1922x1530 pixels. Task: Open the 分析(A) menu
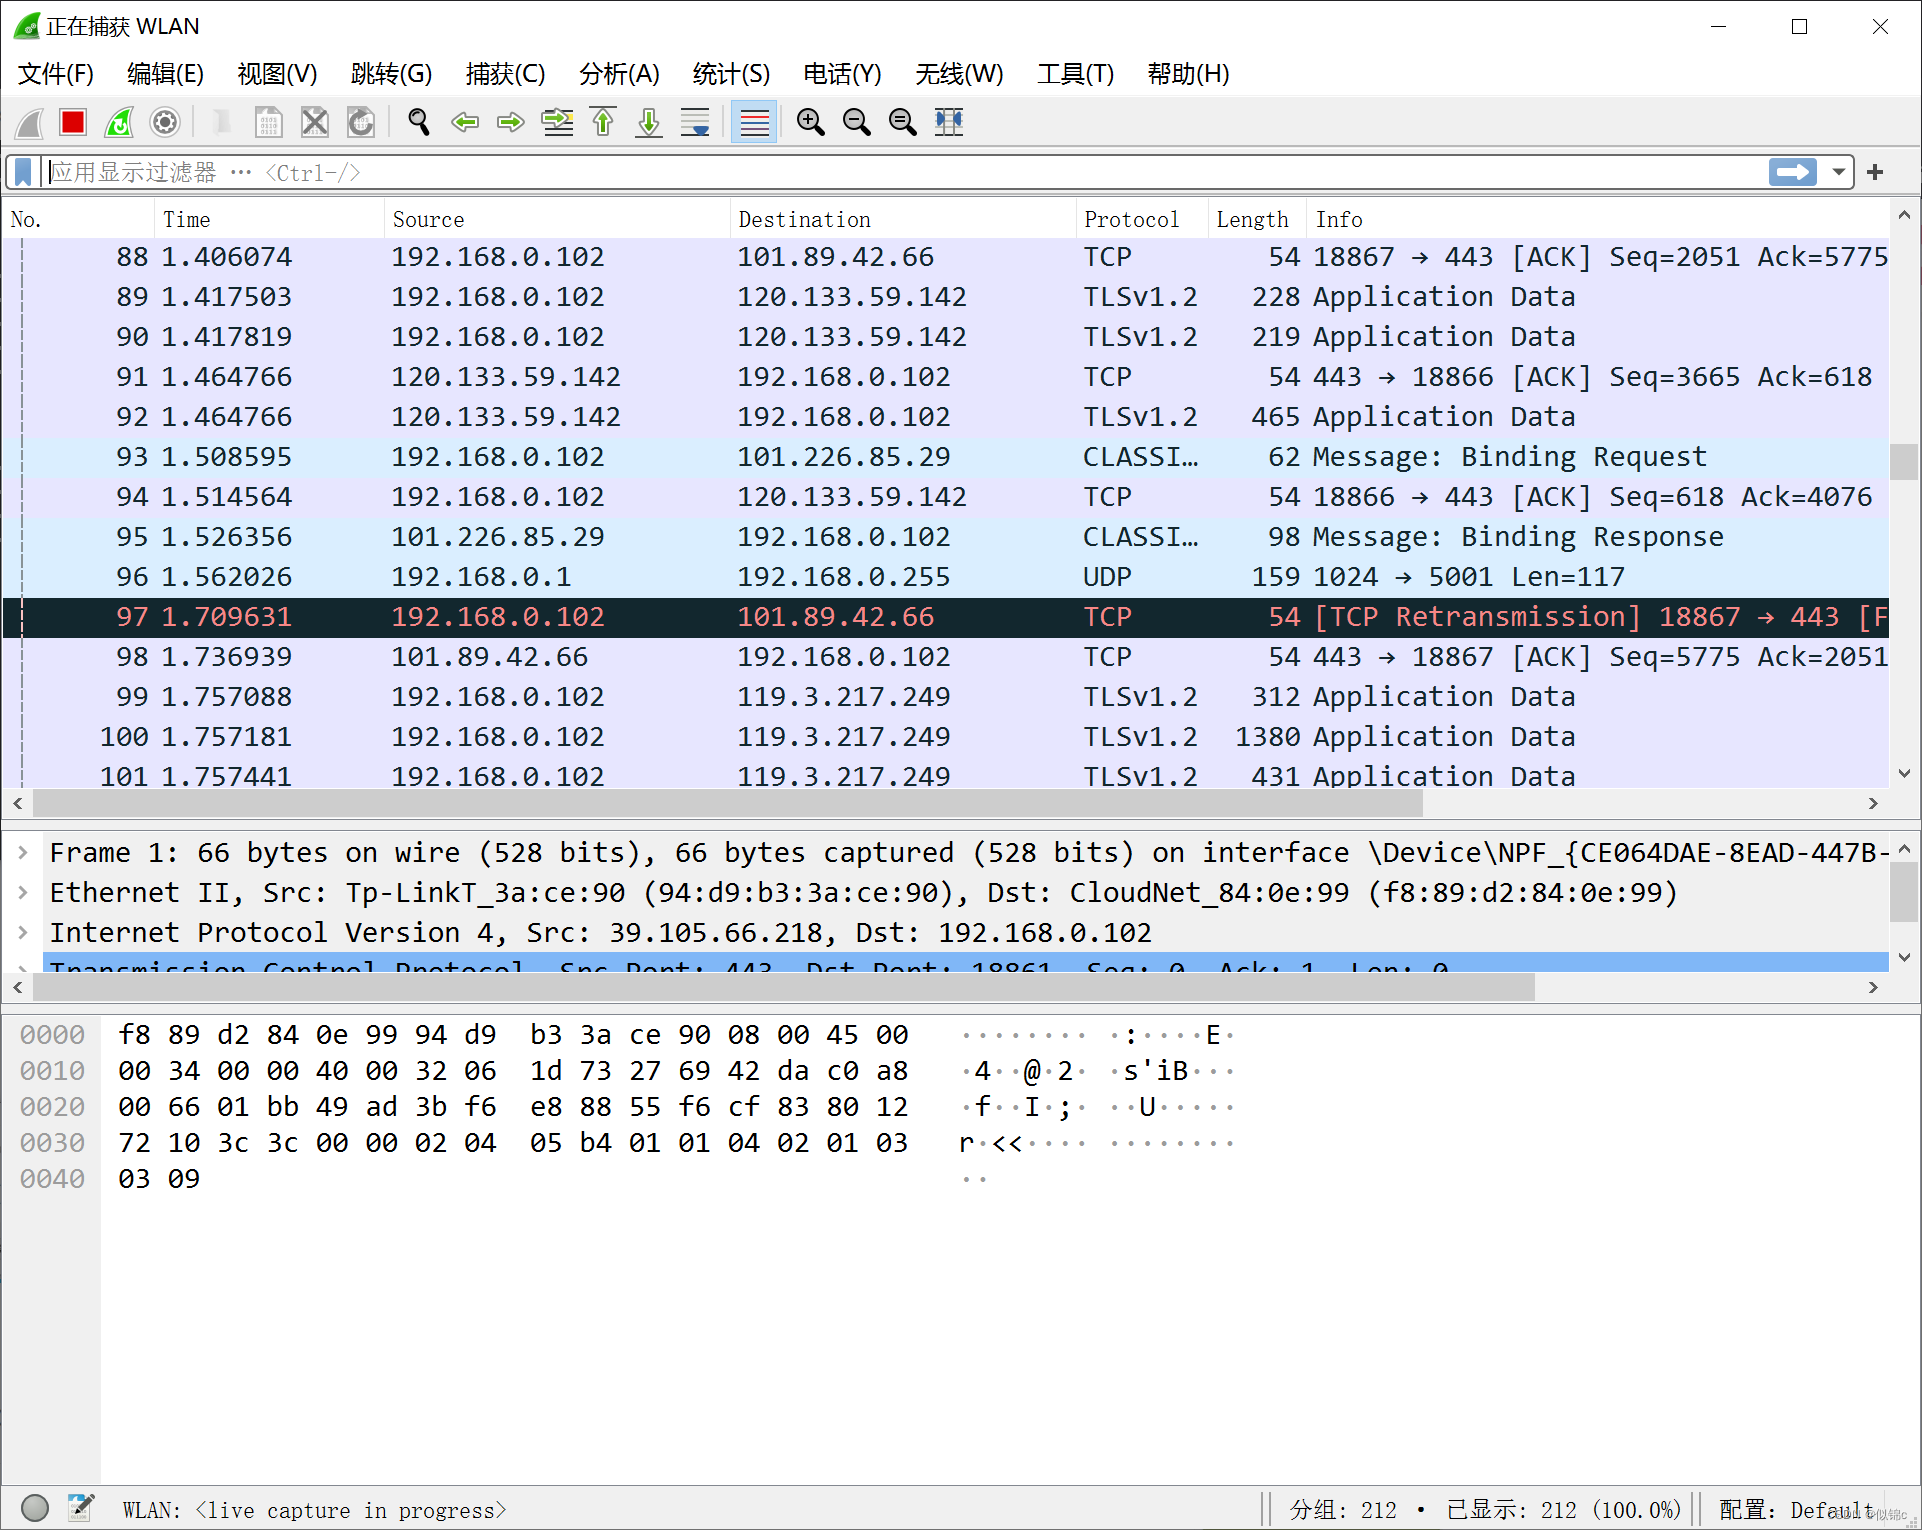619,74
